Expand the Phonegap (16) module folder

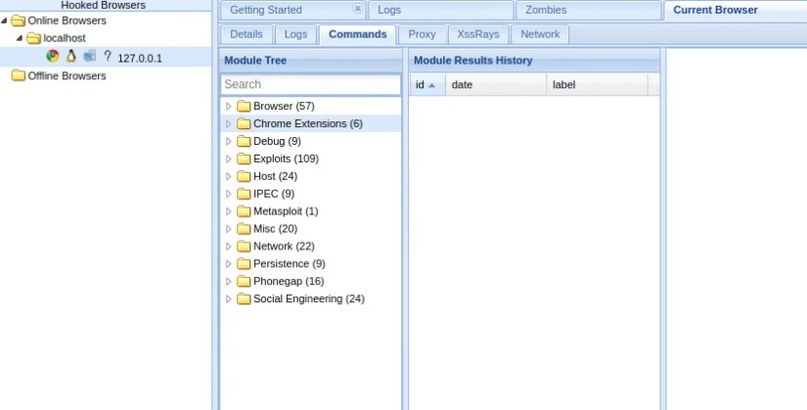[229, 281]
